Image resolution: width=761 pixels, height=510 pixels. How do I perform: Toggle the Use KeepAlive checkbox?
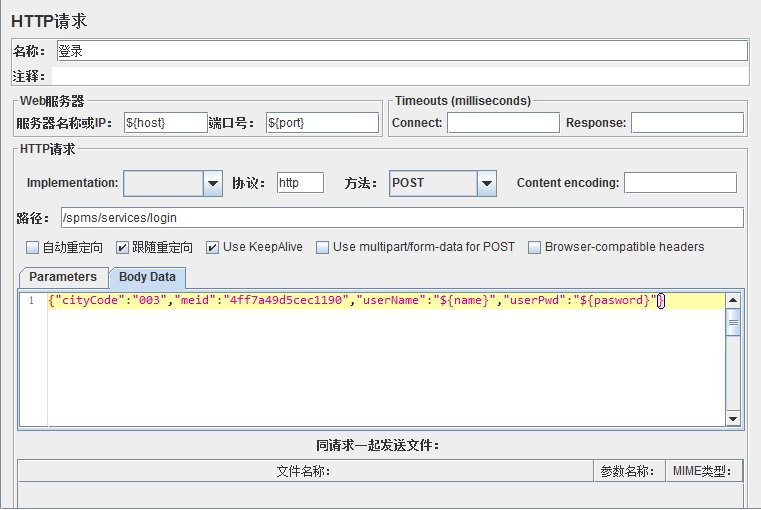pyautogui.click(x=212, y=247)
